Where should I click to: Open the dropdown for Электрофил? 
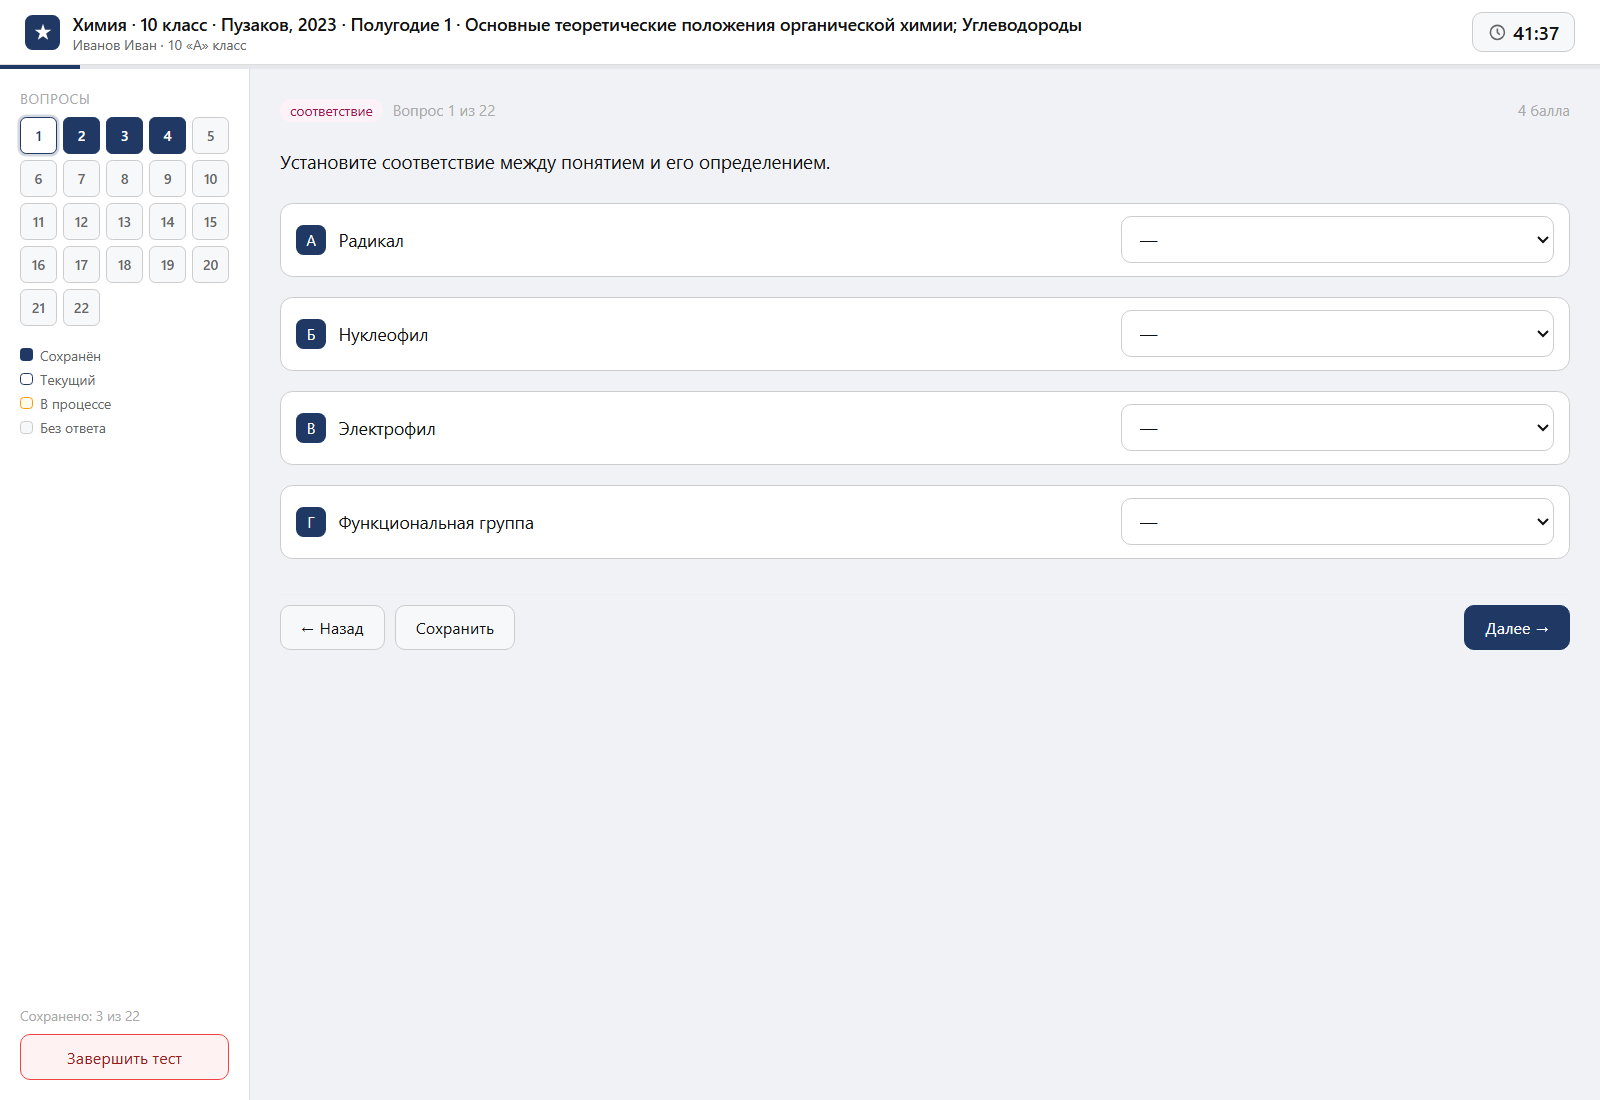pos(1337,428)
